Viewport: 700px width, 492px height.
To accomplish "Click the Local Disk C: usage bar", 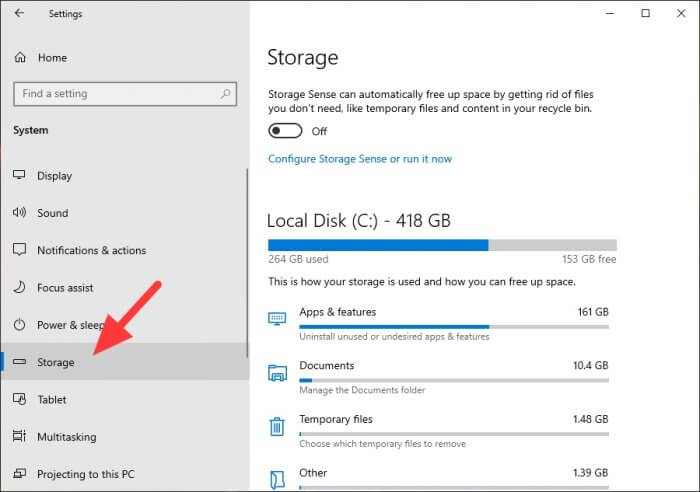I will point(442,245).
